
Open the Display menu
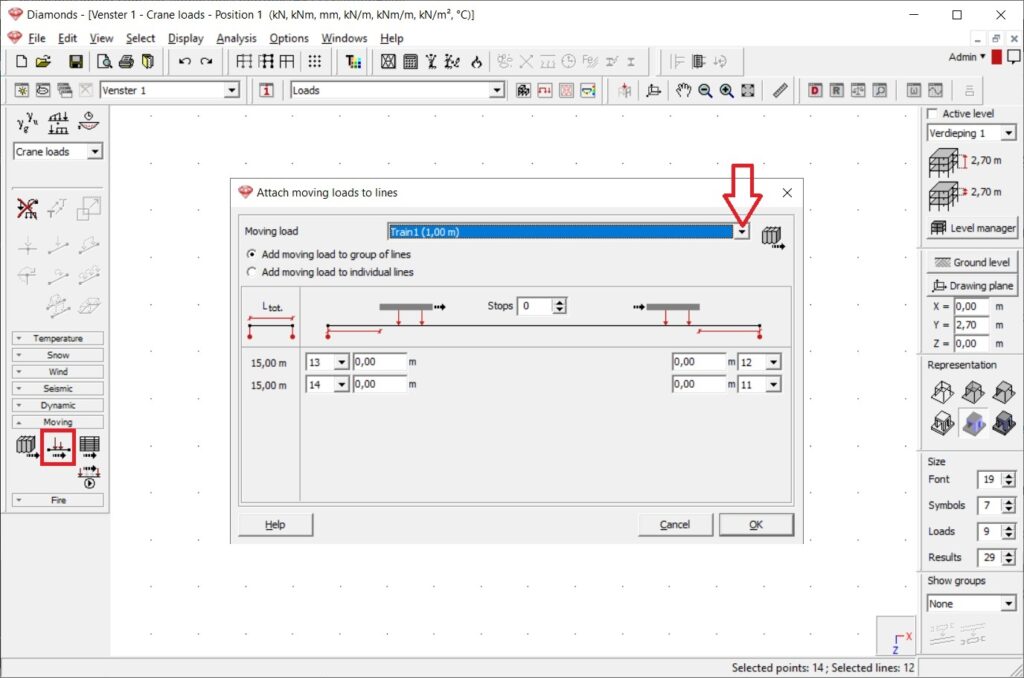pyautogui.click(x=185, y=38)
